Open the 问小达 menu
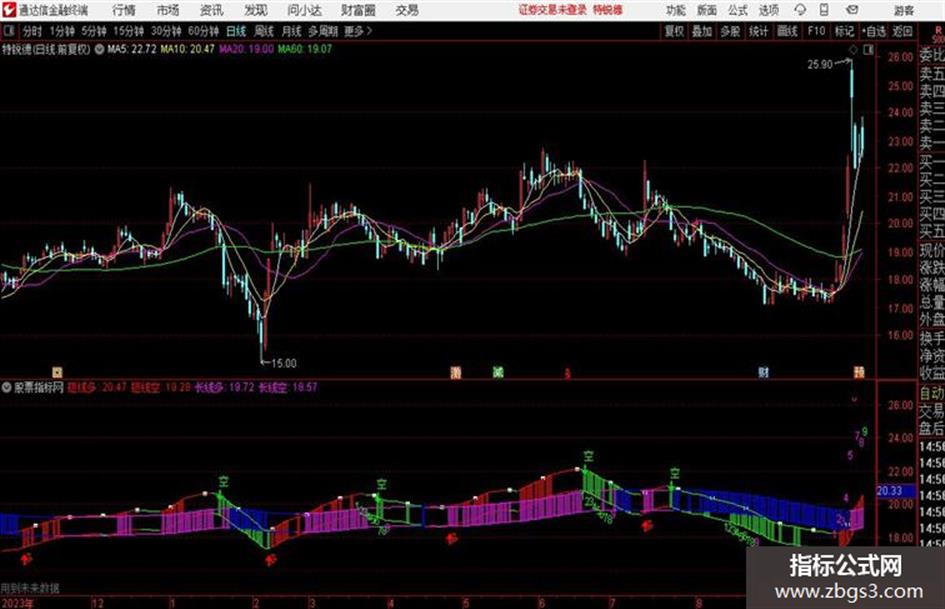945x609 pixels. [304, 10]
